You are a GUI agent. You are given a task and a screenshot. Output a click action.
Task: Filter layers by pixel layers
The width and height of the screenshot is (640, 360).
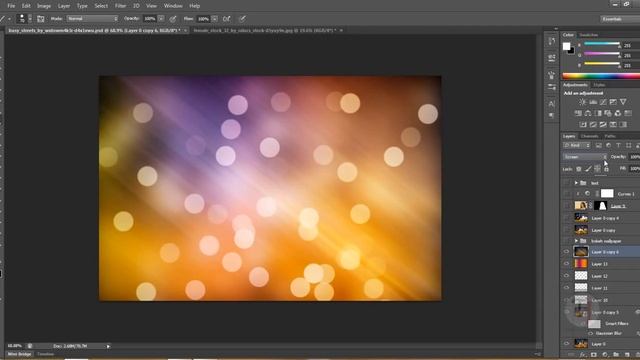click(598, 145)
